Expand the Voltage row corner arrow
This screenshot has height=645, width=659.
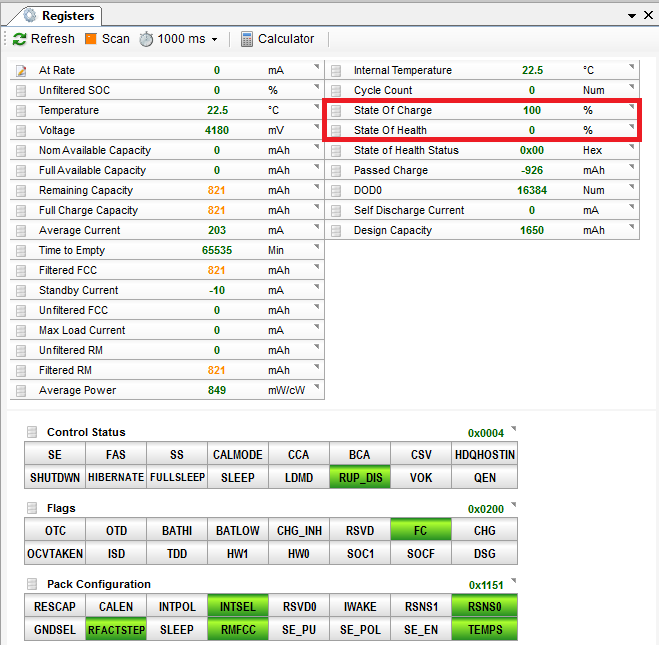pos(316,126)
